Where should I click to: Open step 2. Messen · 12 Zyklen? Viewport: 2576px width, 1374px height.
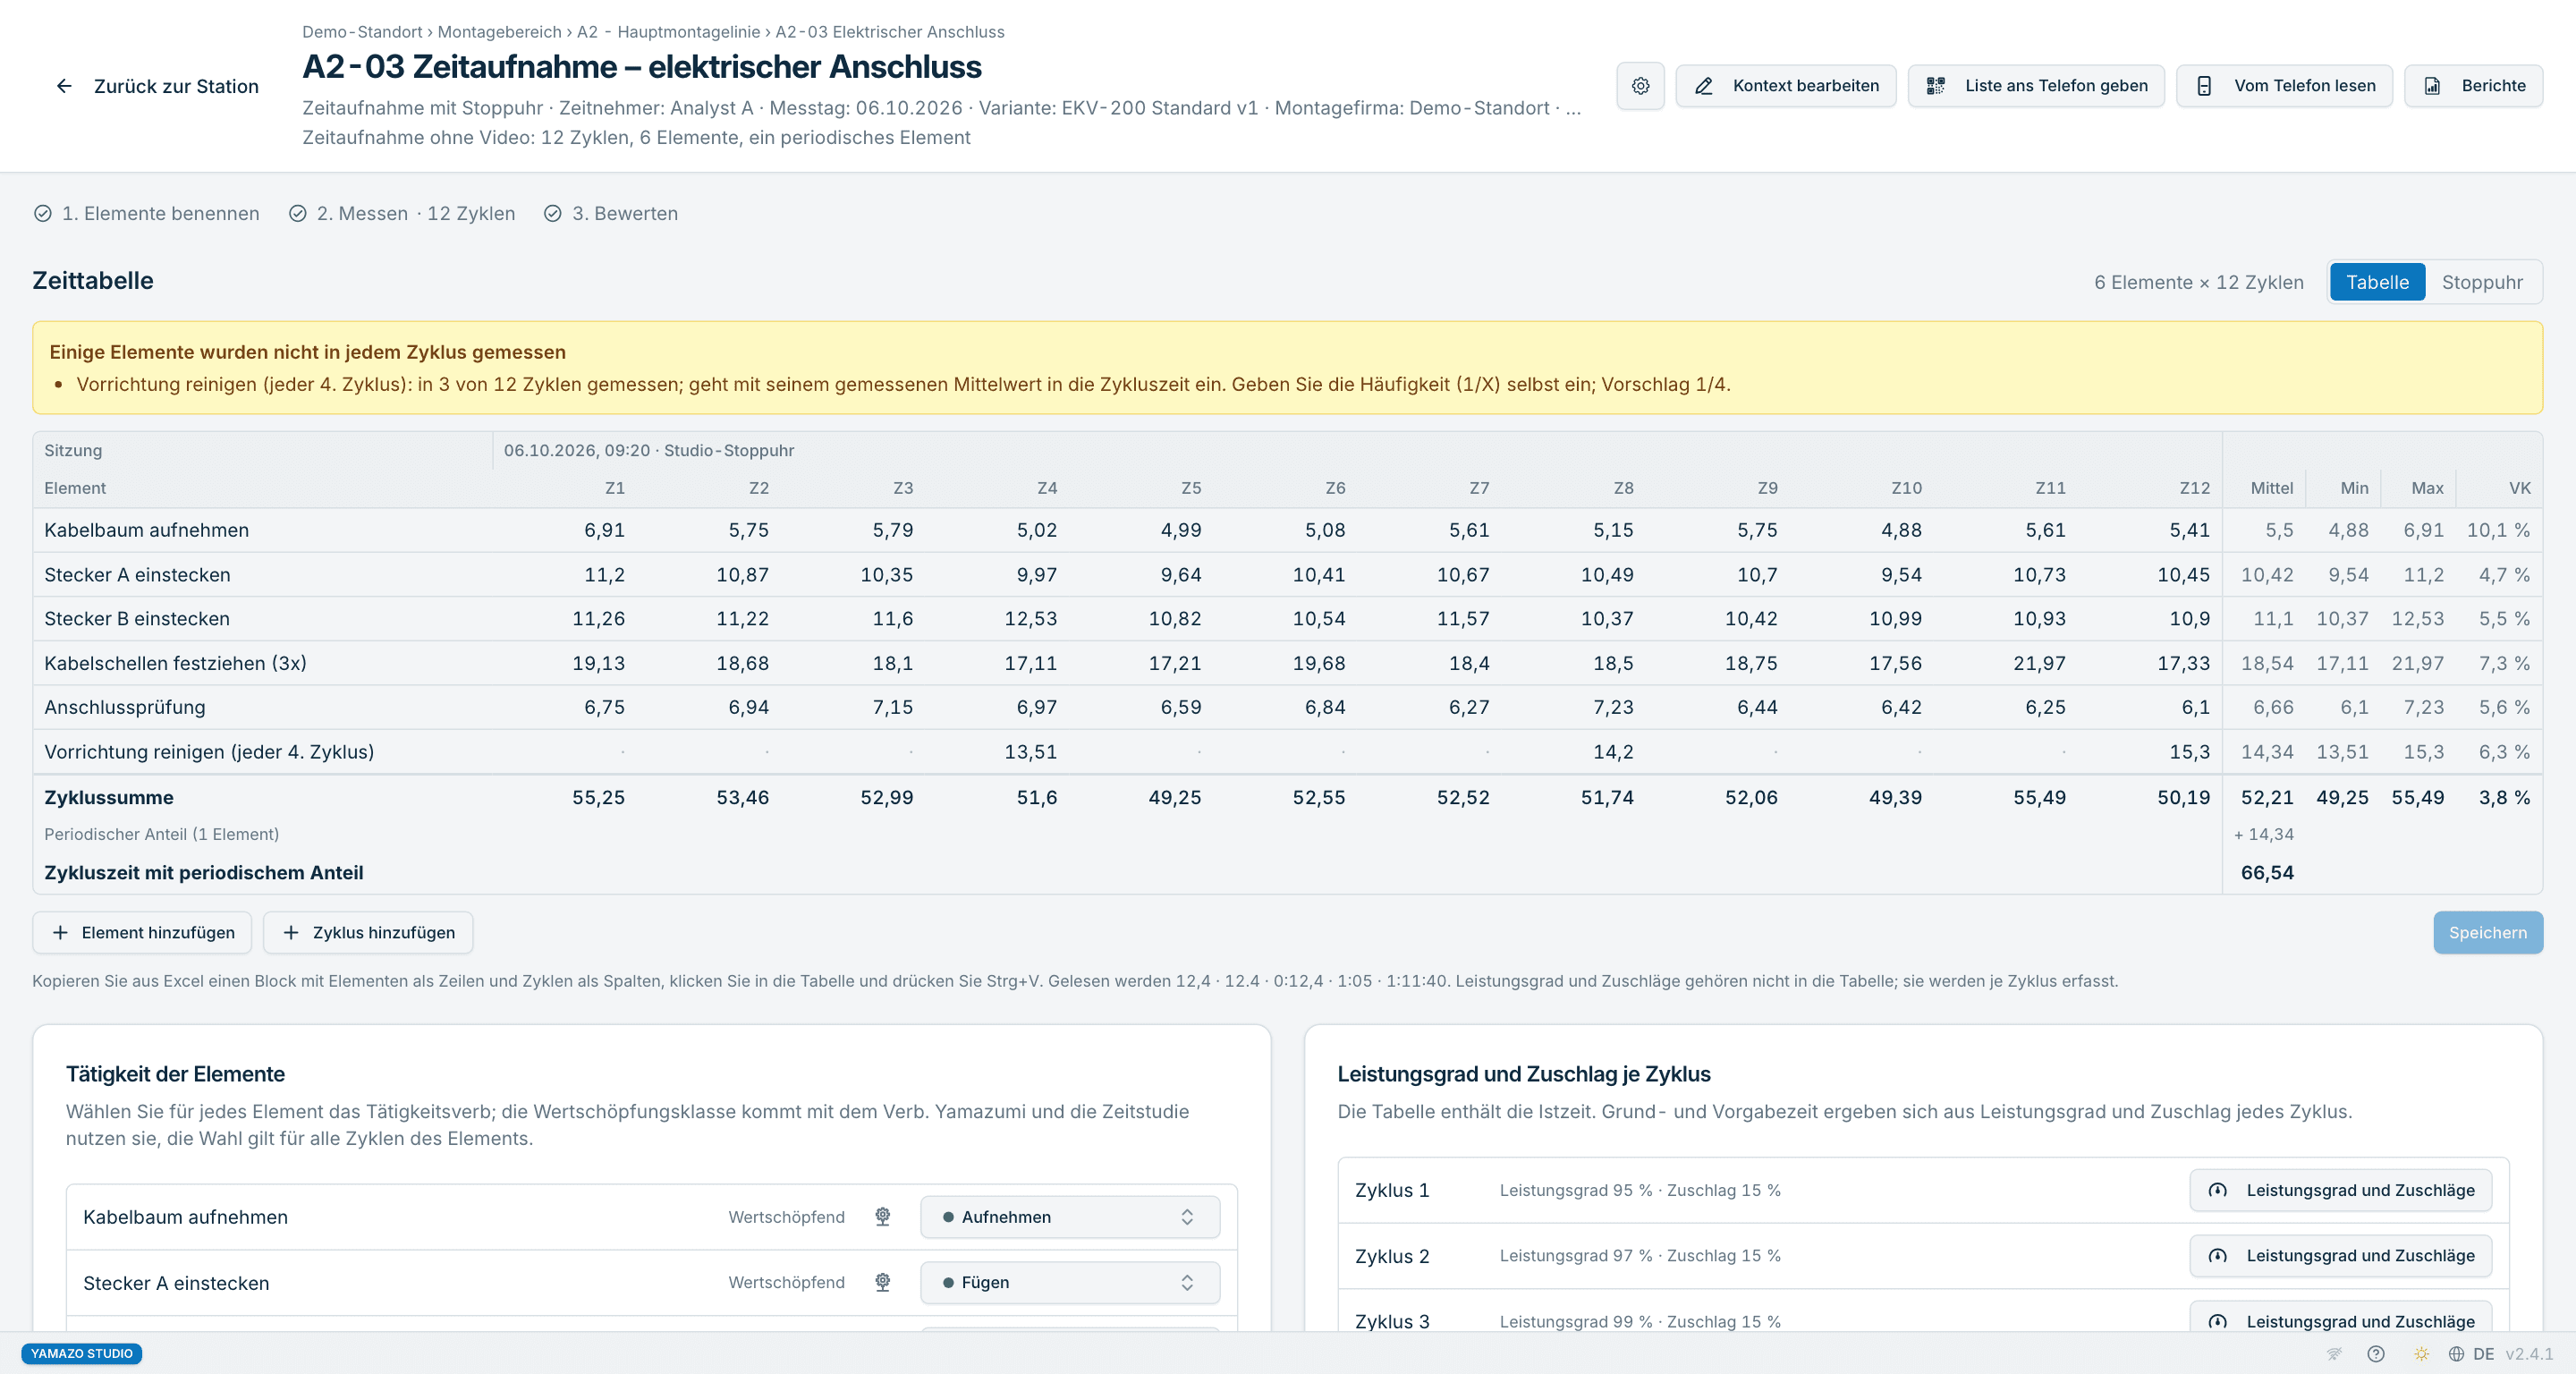point(402,213)
